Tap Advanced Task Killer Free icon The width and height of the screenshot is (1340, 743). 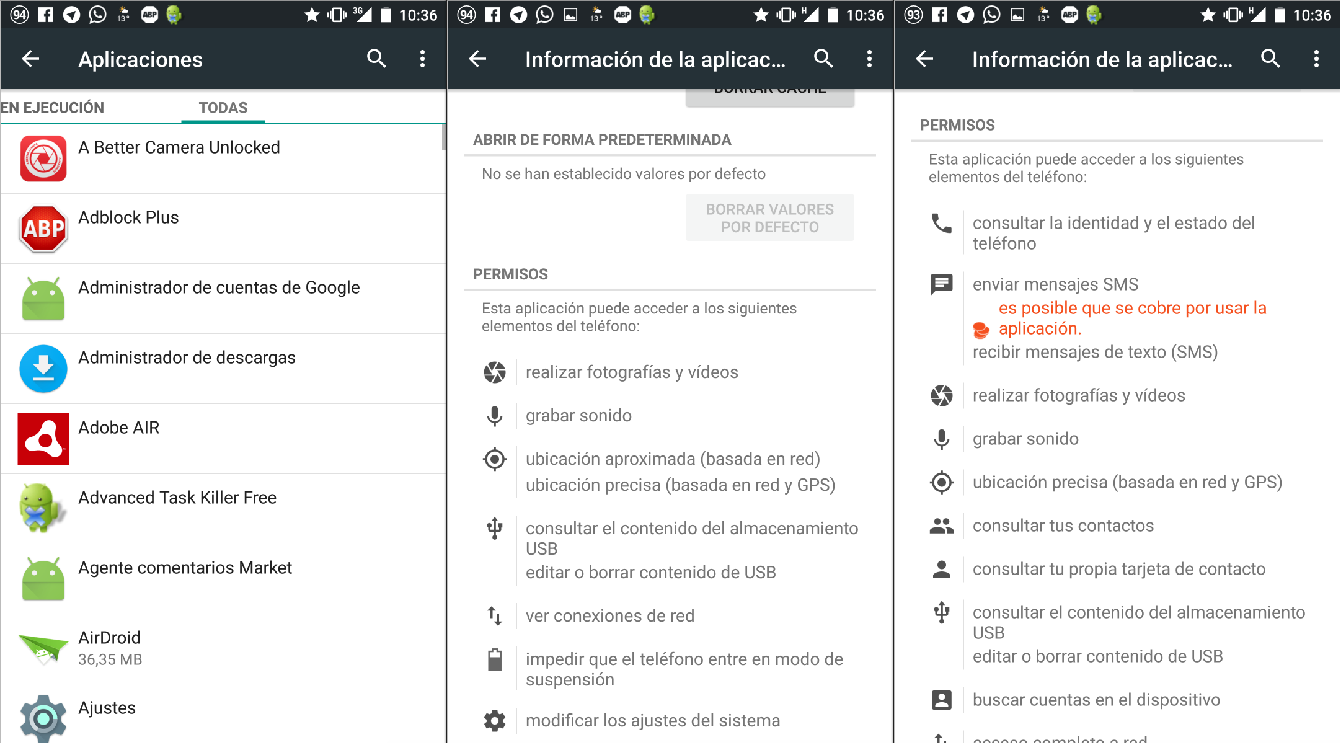(x=43, y=508)
